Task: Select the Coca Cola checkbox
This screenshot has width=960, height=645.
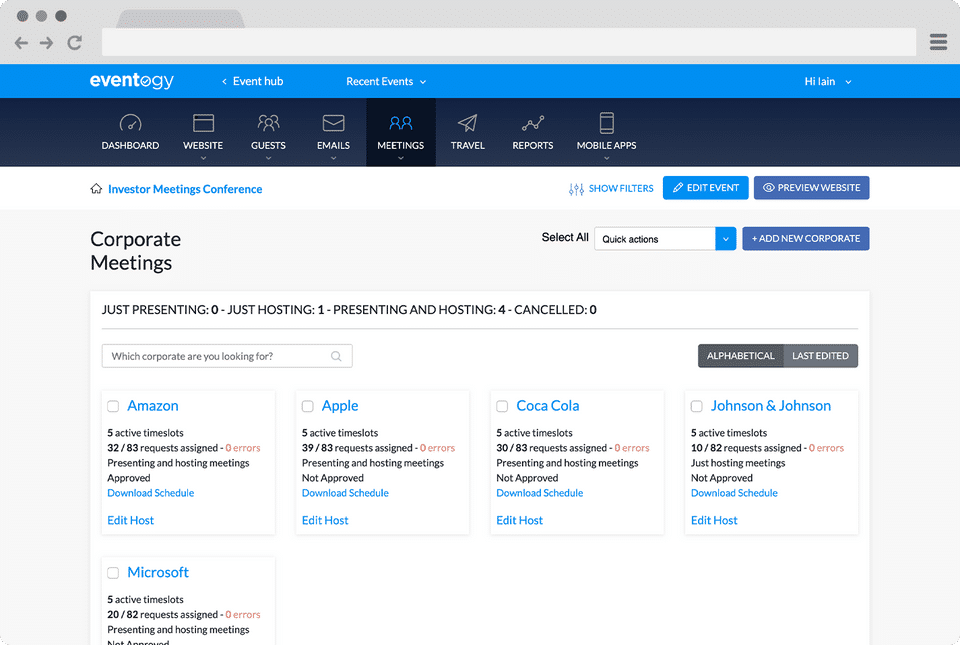Action: (x=502, y=406)
